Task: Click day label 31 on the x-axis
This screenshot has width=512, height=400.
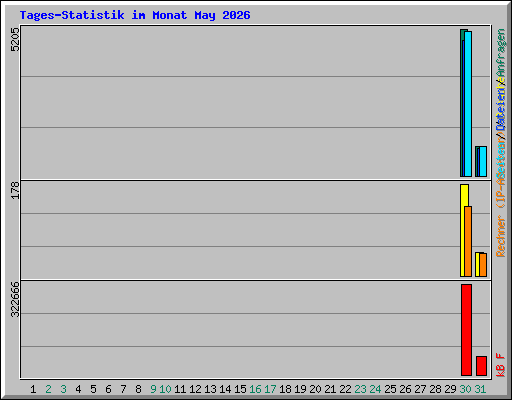Action: pos(480,389)
